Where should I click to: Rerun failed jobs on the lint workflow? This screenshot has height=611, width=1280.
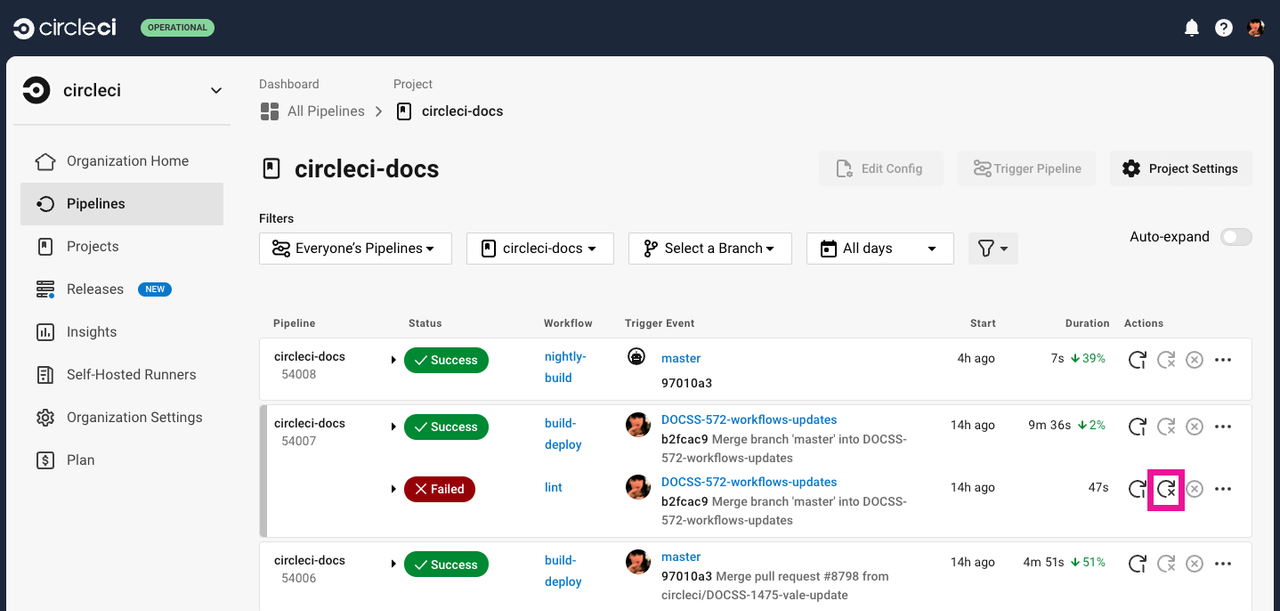(1166, 489)
